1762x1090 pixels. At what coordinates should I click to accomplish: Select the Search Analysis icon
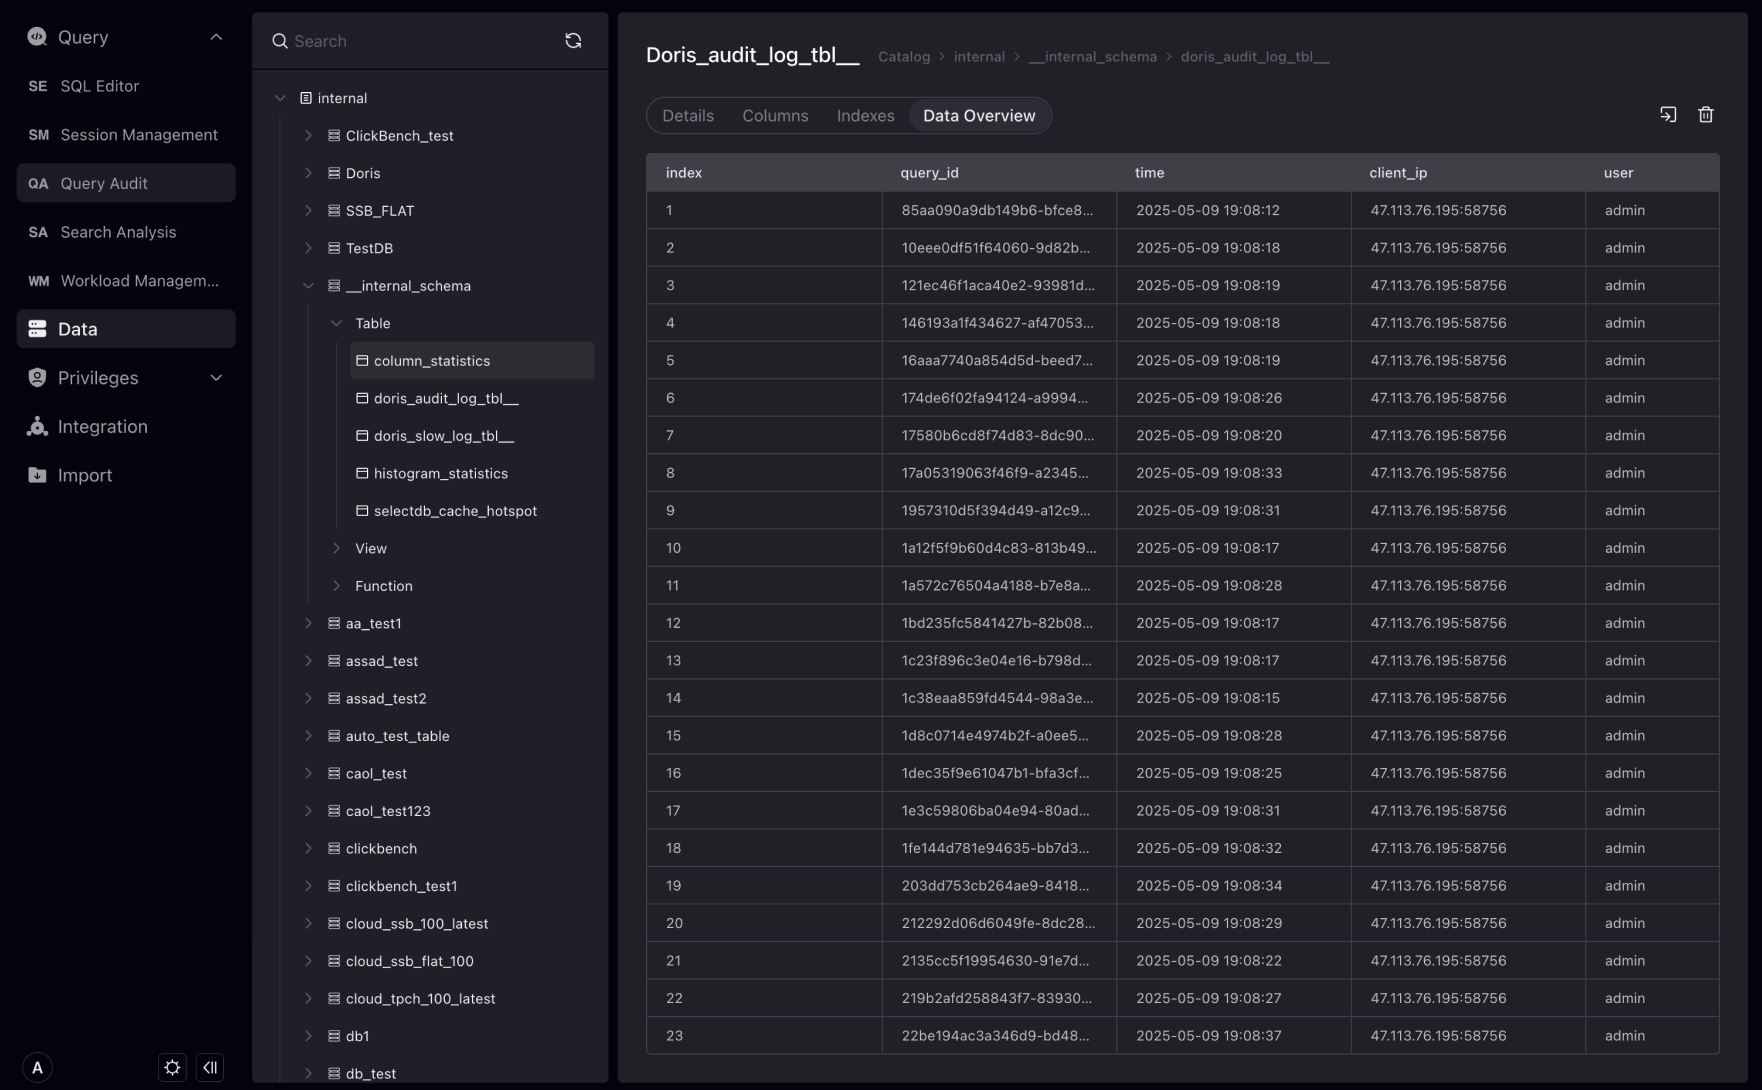37,231
